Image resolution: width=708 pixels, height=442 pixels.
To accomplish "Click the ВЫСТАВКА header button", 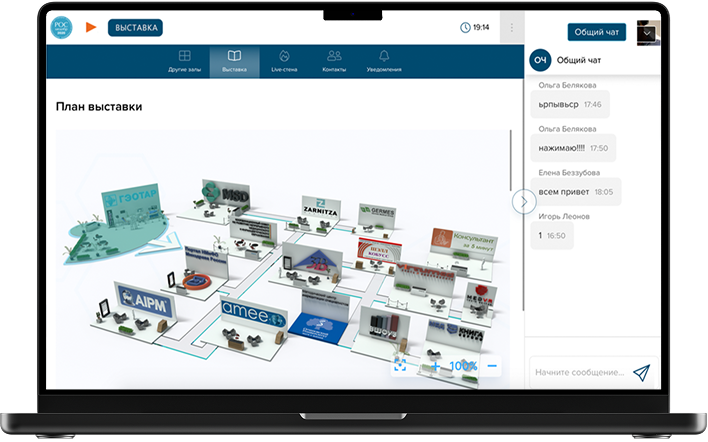I will point(135,28).
